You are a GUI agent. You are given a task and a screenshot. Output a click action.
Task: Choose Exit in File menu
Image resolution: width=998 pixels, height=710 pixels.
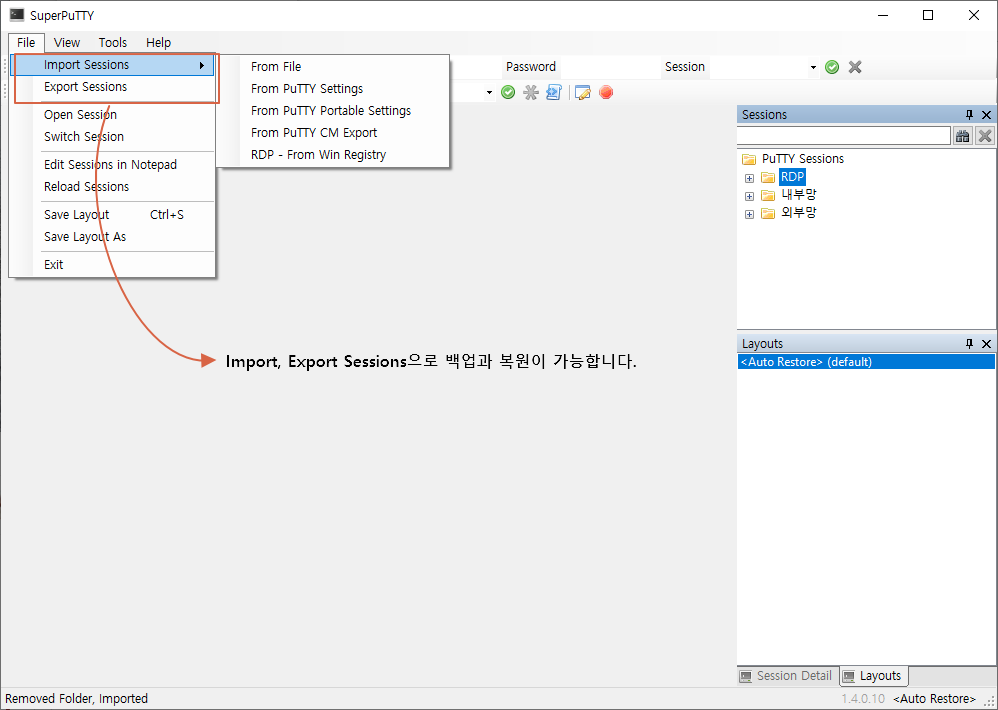tap(113, 265)
